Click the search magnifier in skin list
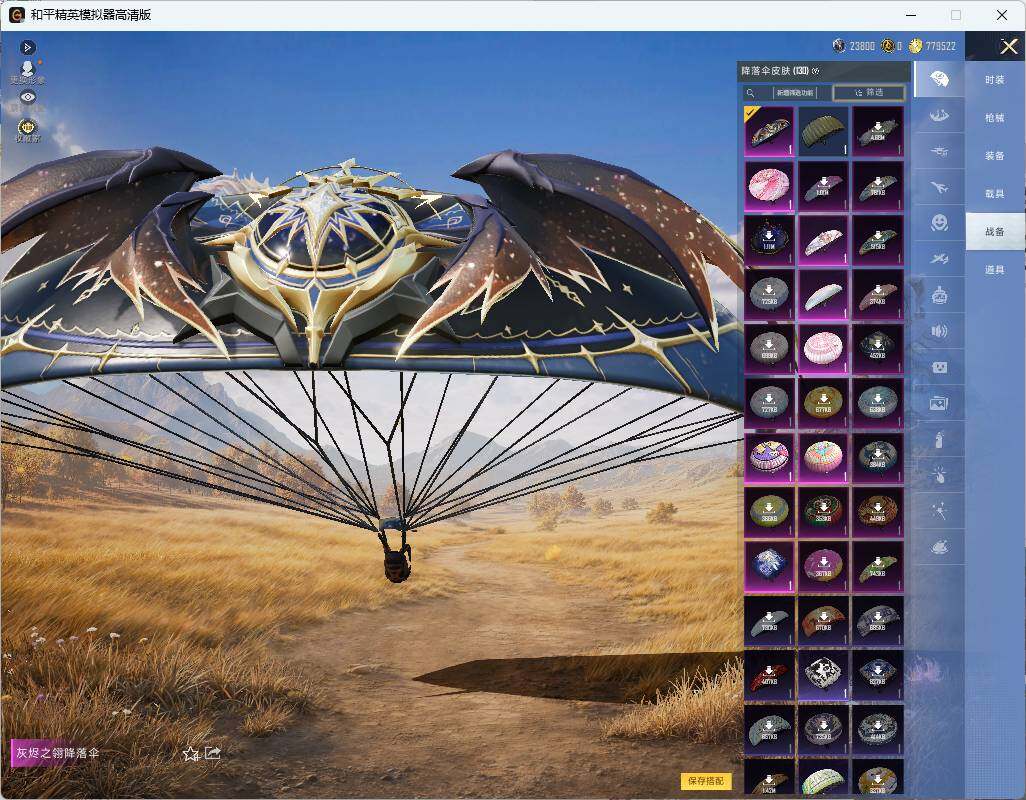The width and height of the screenshot is (1026, 800). [751, 93]
